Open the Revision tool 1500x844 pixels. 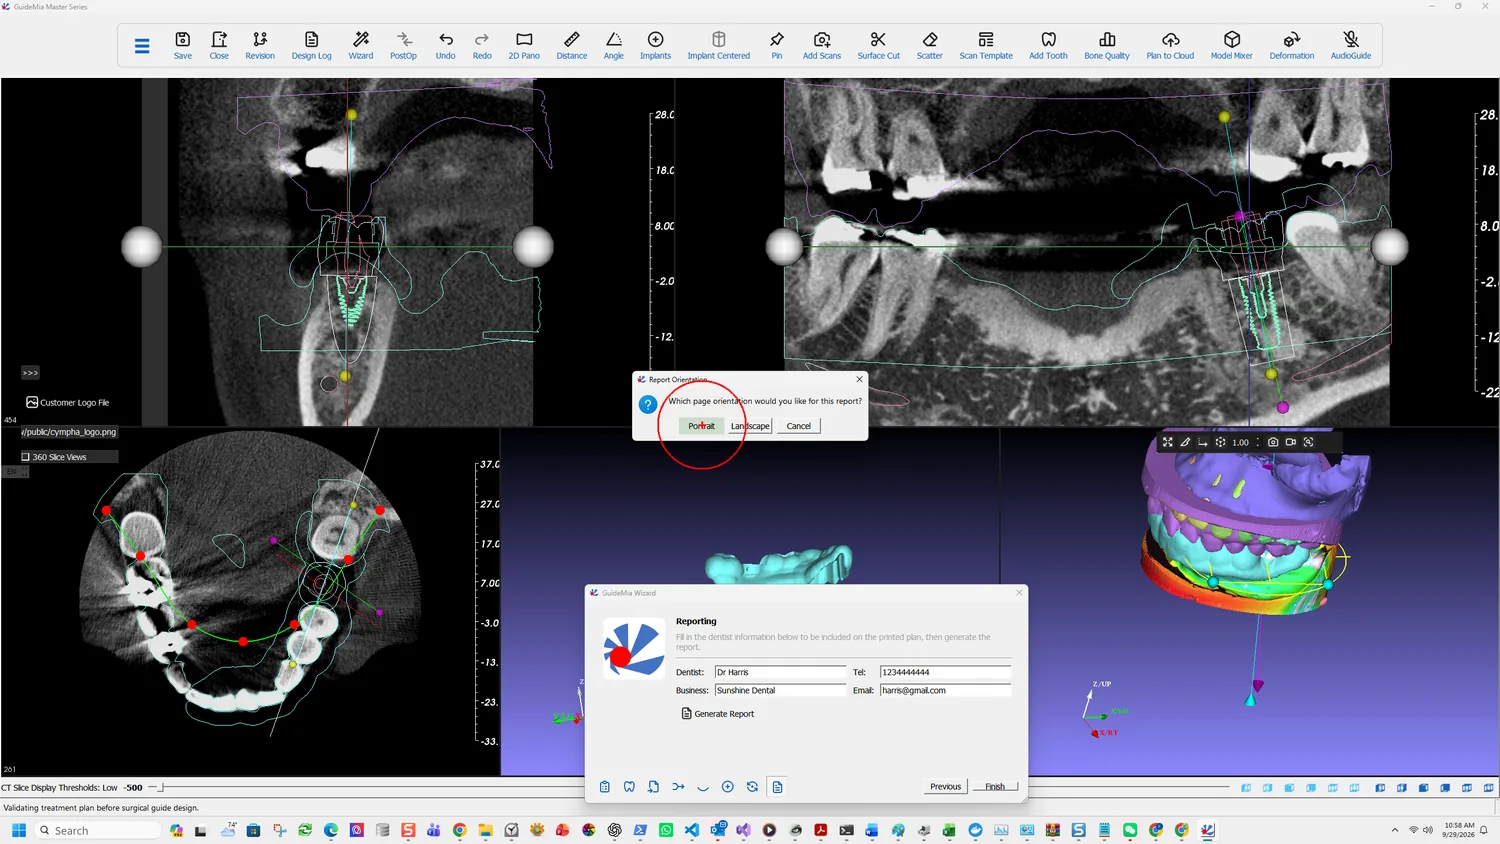pos(260,45)
